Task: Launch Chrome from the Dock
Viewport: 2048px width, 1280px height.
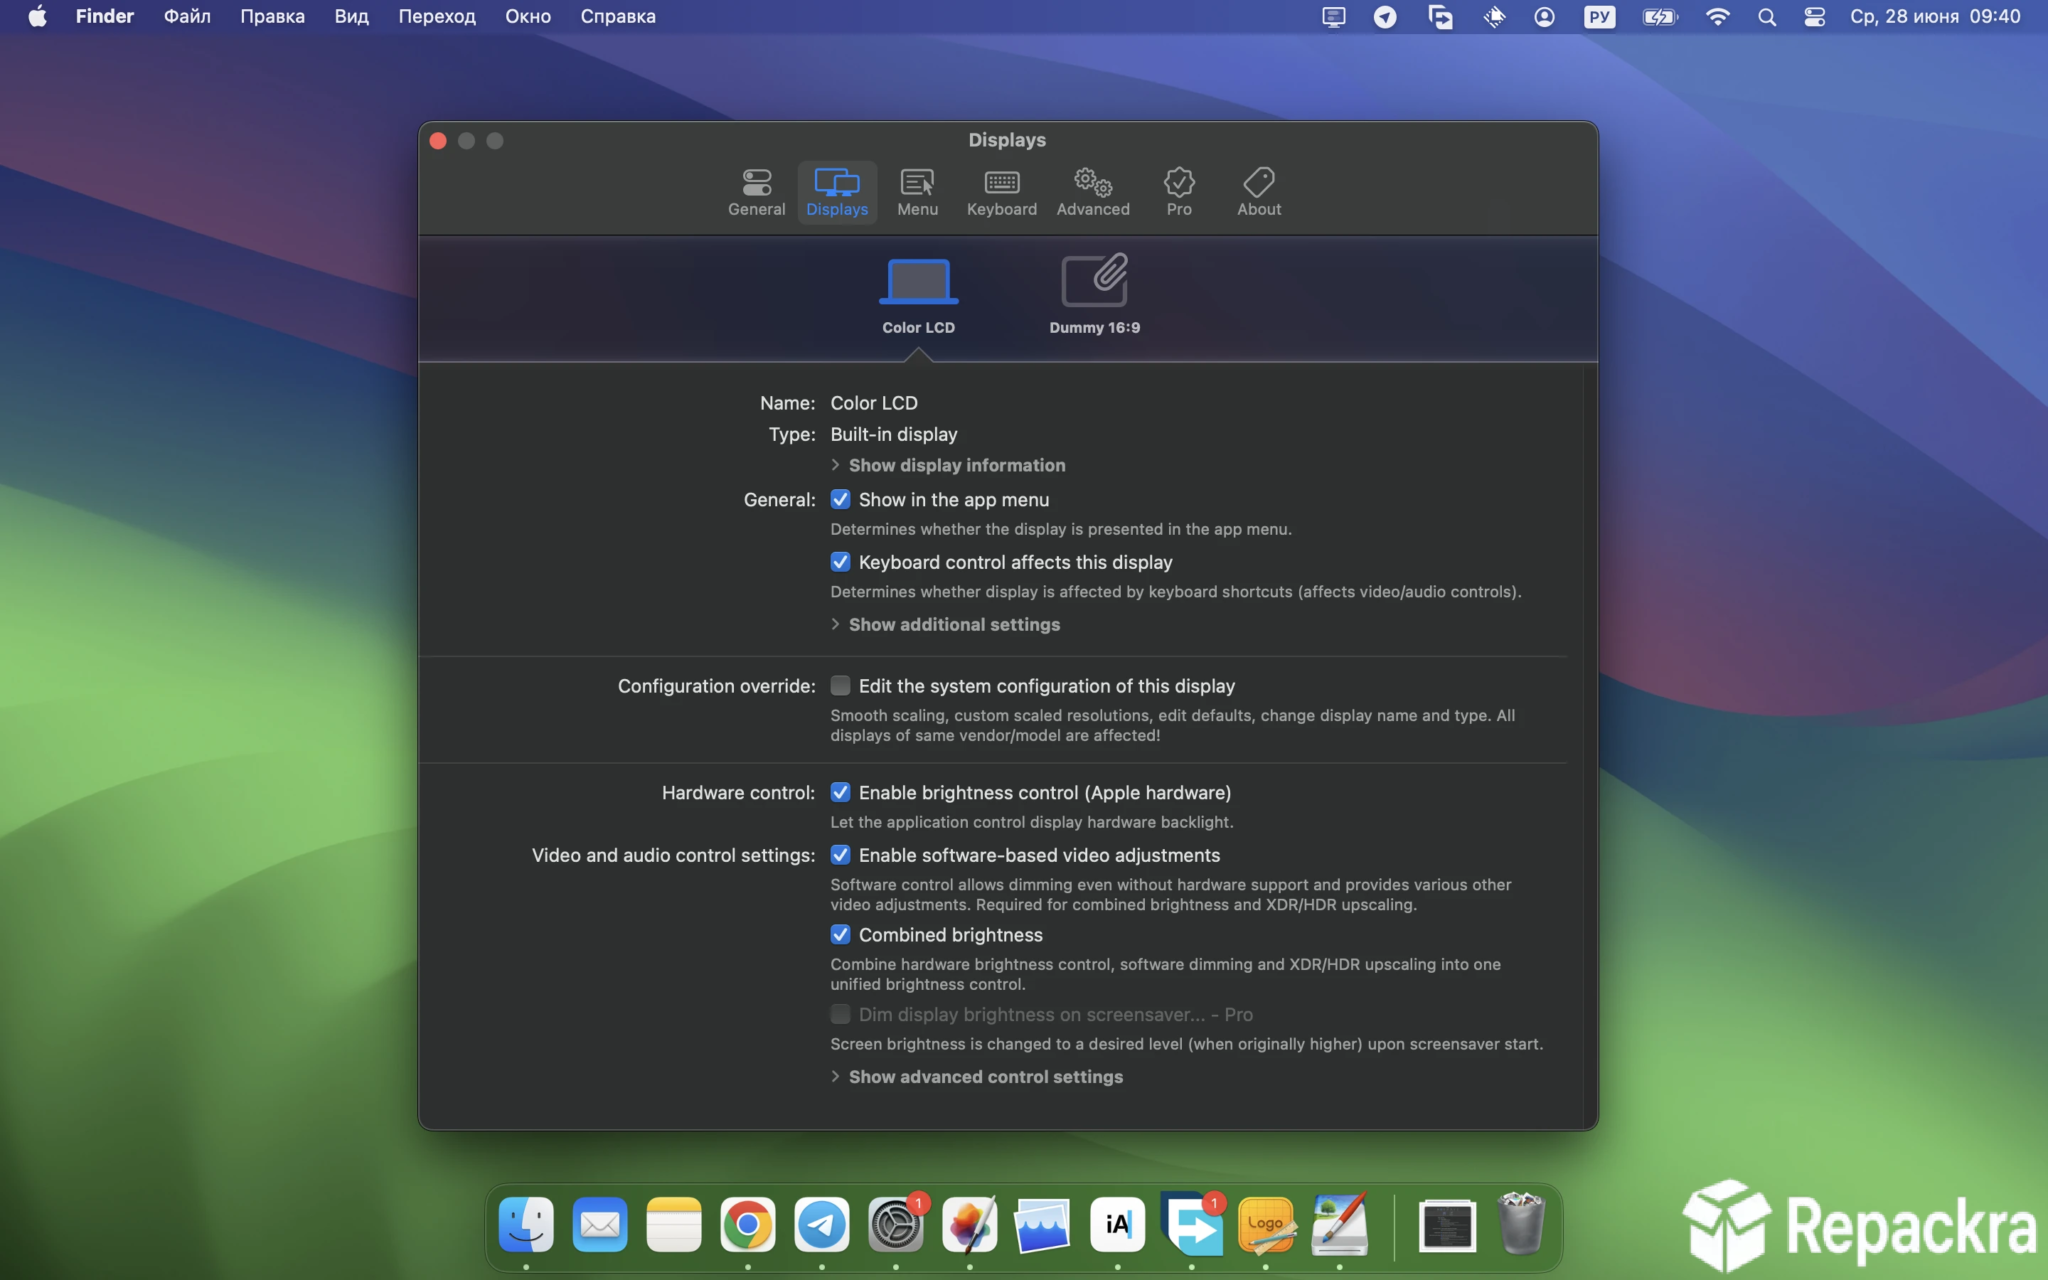Action: point(748,1224)
